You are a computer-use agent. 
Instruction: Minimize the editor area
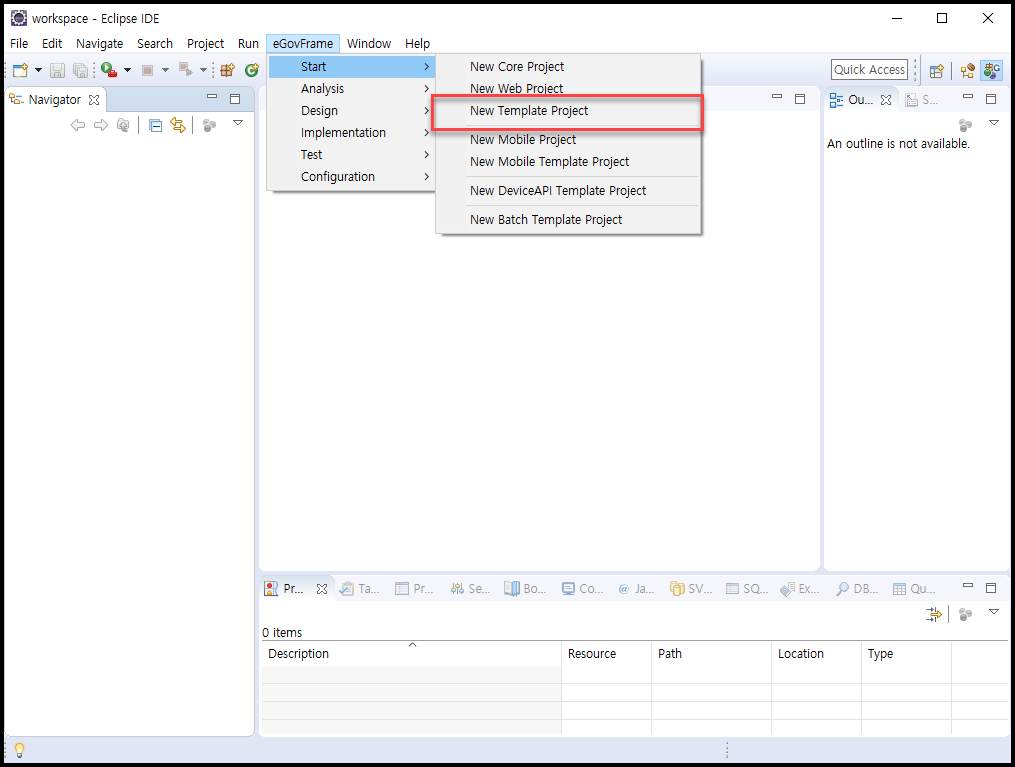[x=777, y=97]
